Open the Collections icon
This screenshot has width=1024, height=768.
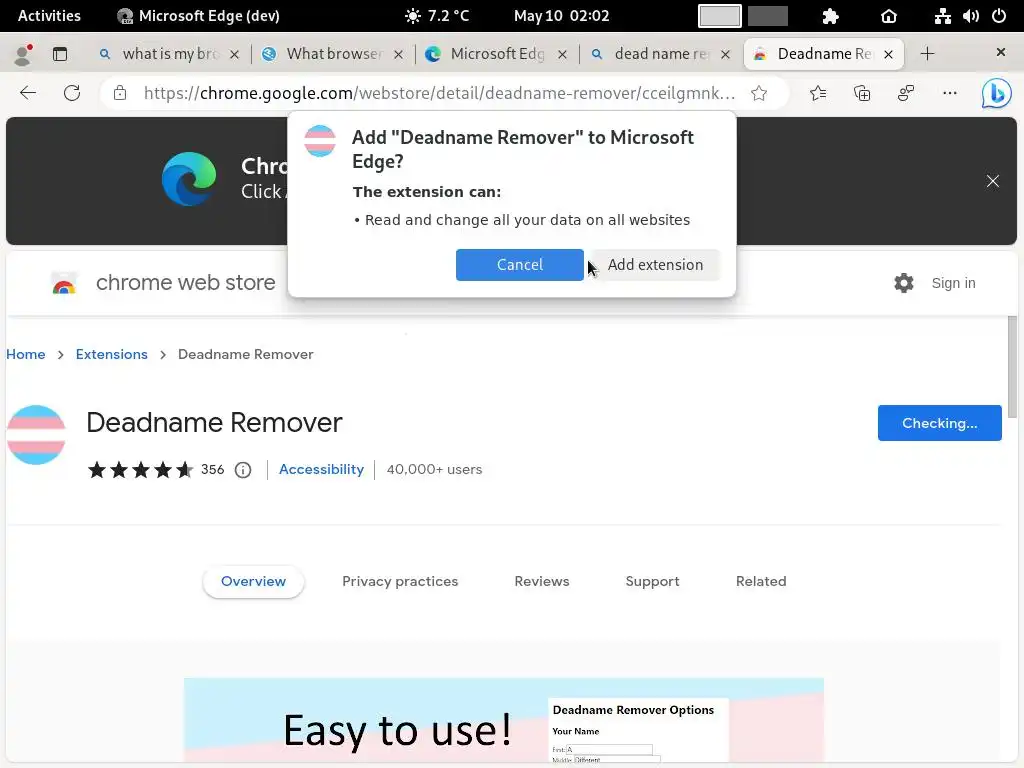[862, 93]
